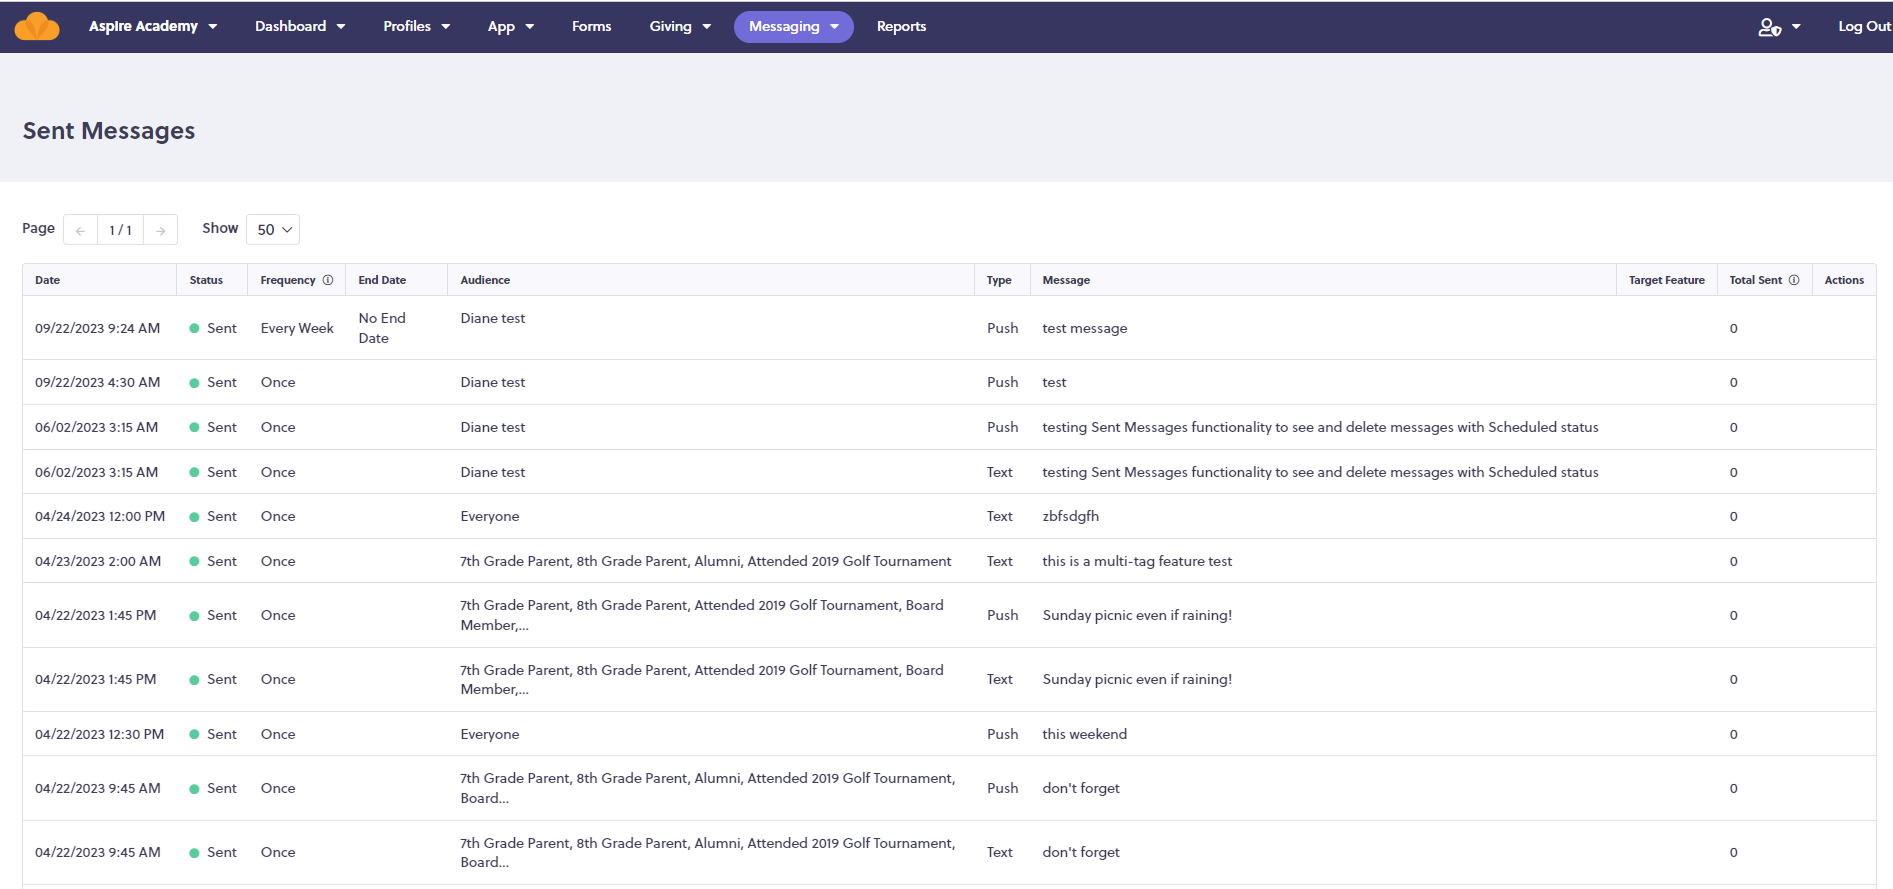Open the user account icon menu
Image resolution: width=1893 pixels, height=889 pixels.
coord(1779,27)
